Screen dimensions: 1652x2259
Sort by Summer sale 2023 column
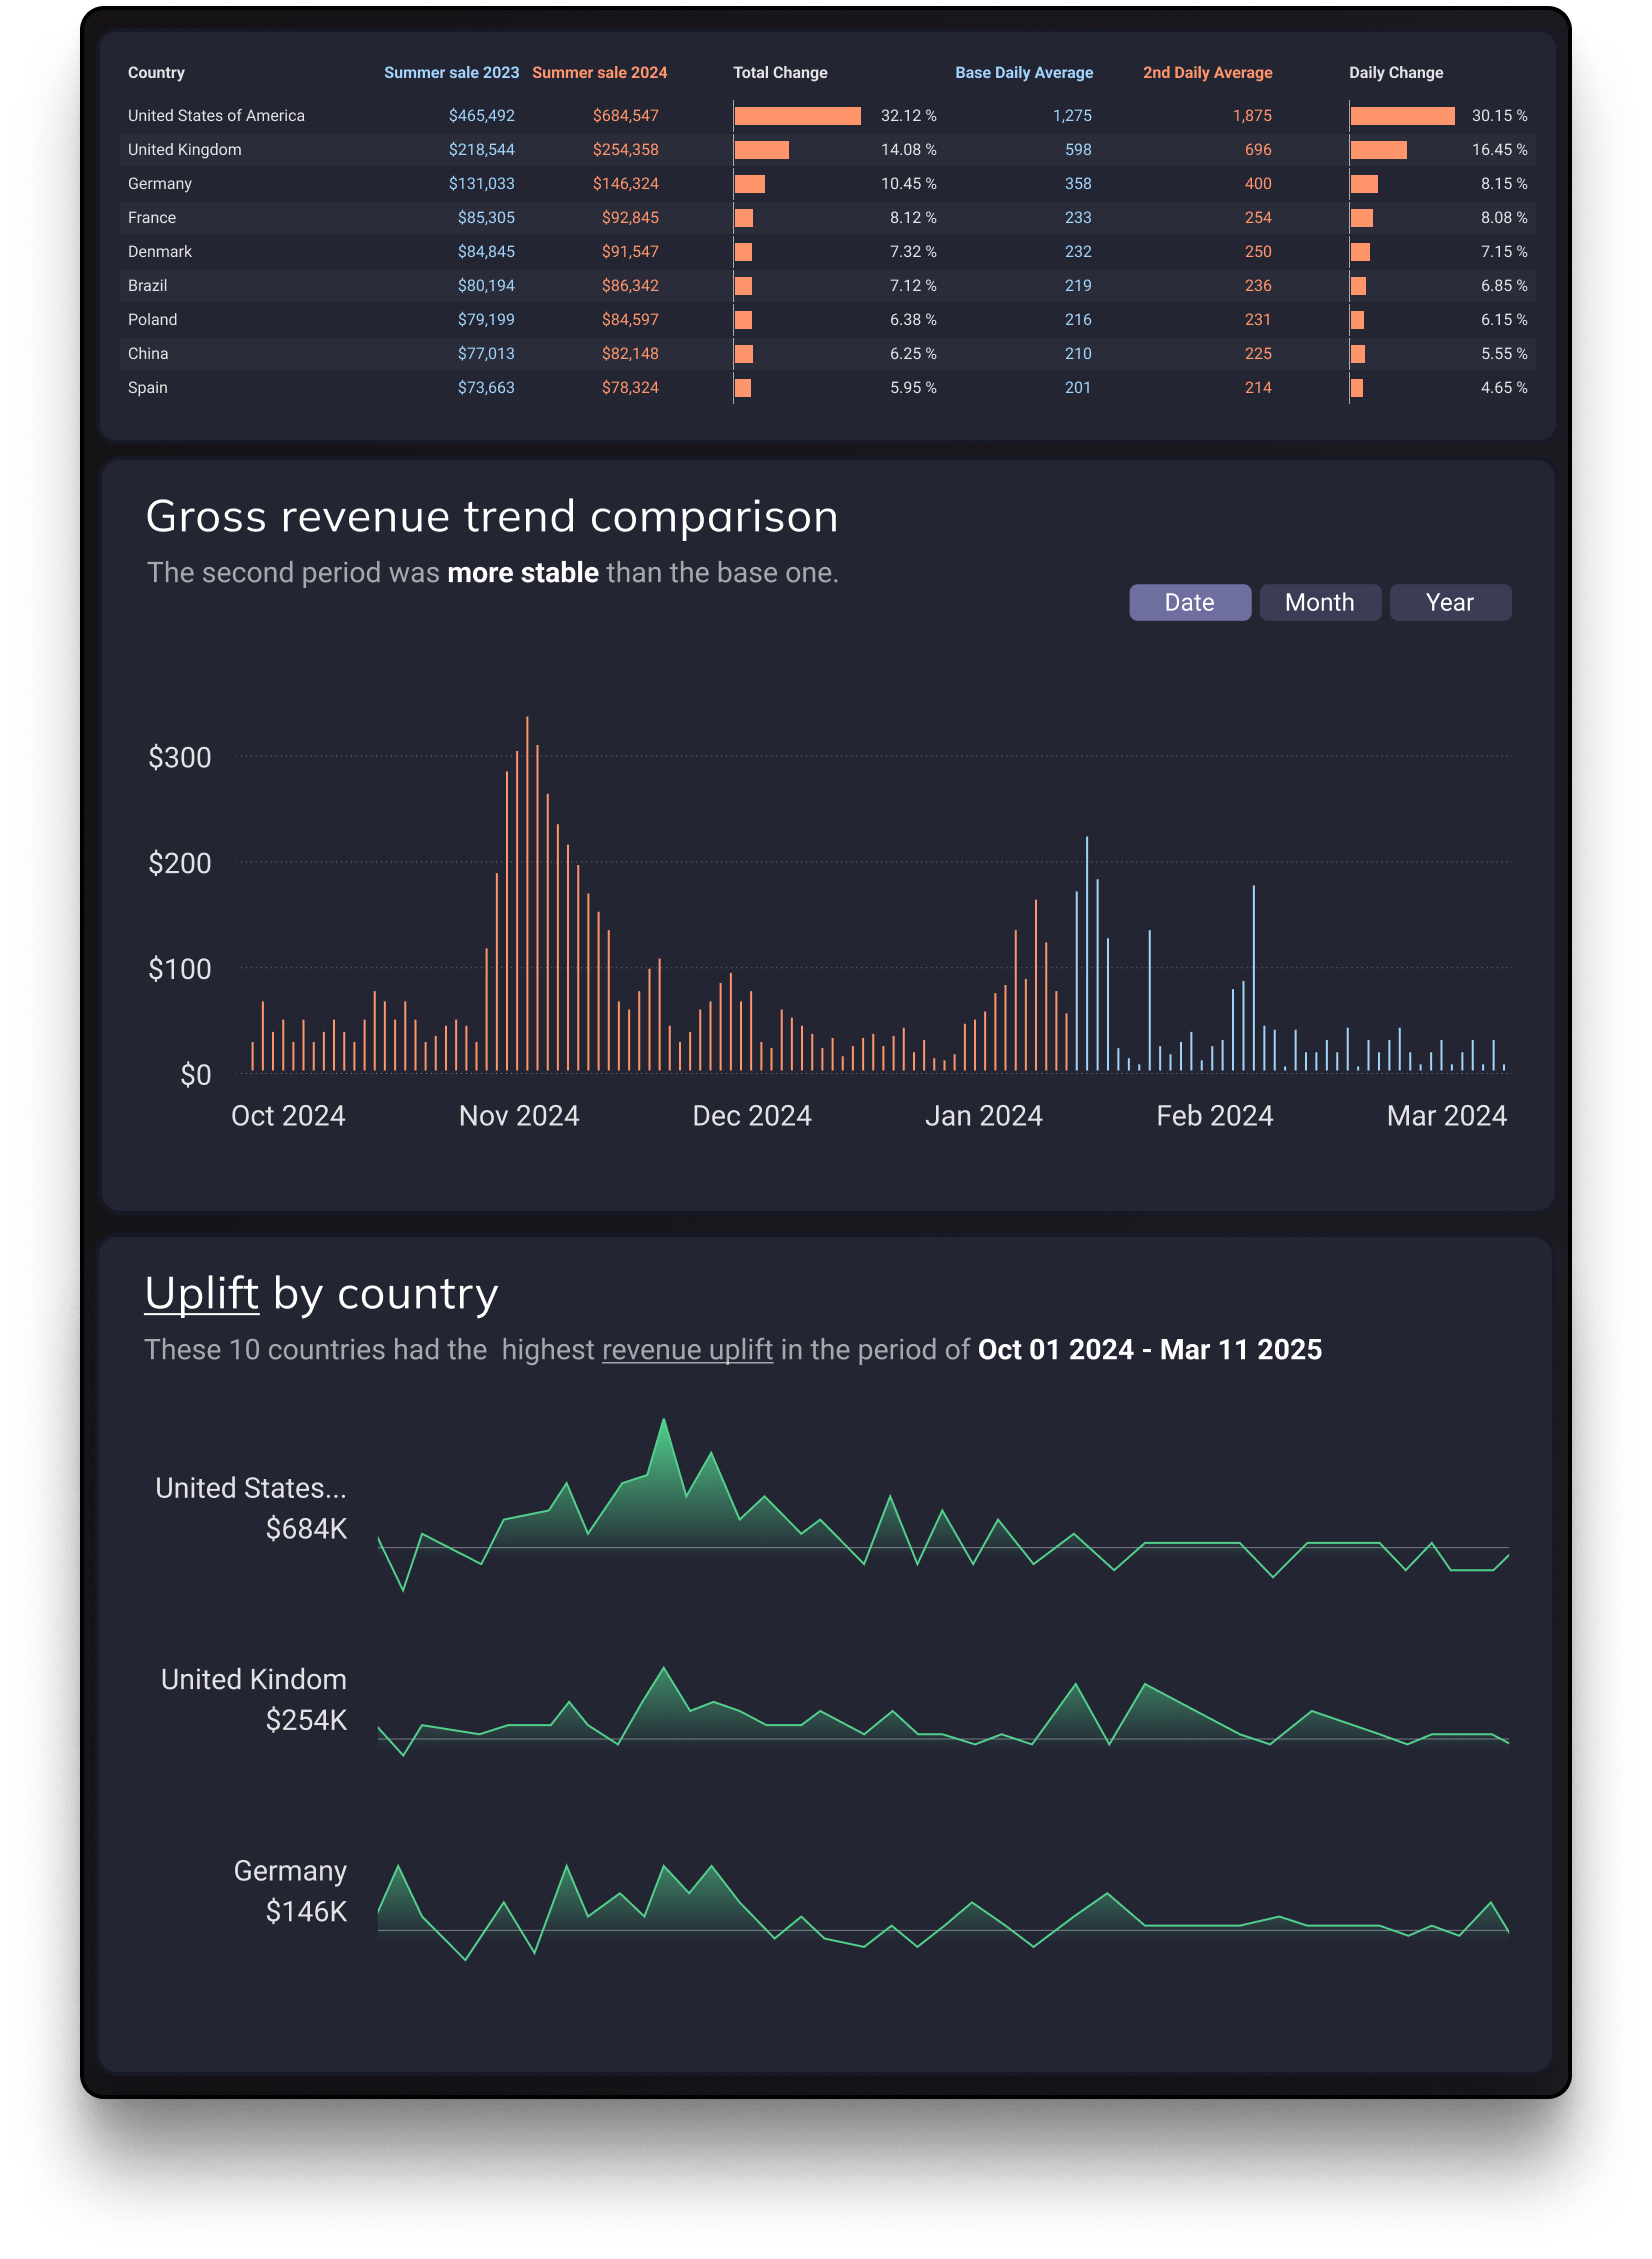(451, 73)
